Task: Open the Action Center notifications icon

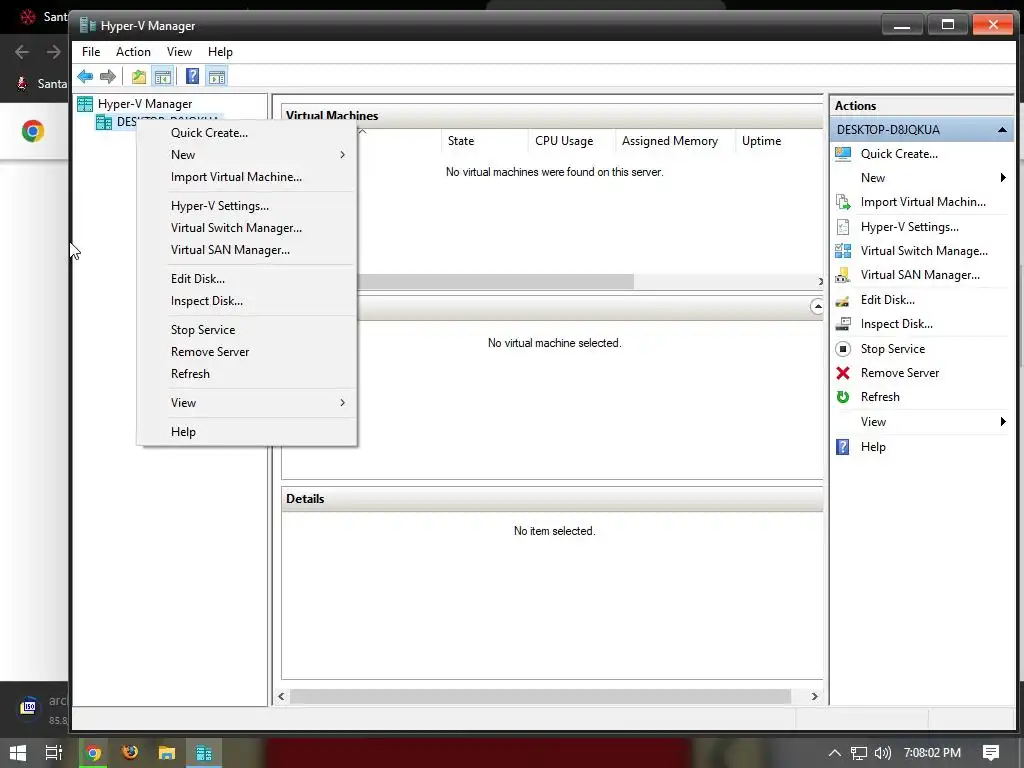Action: click(x=991, y=753)
